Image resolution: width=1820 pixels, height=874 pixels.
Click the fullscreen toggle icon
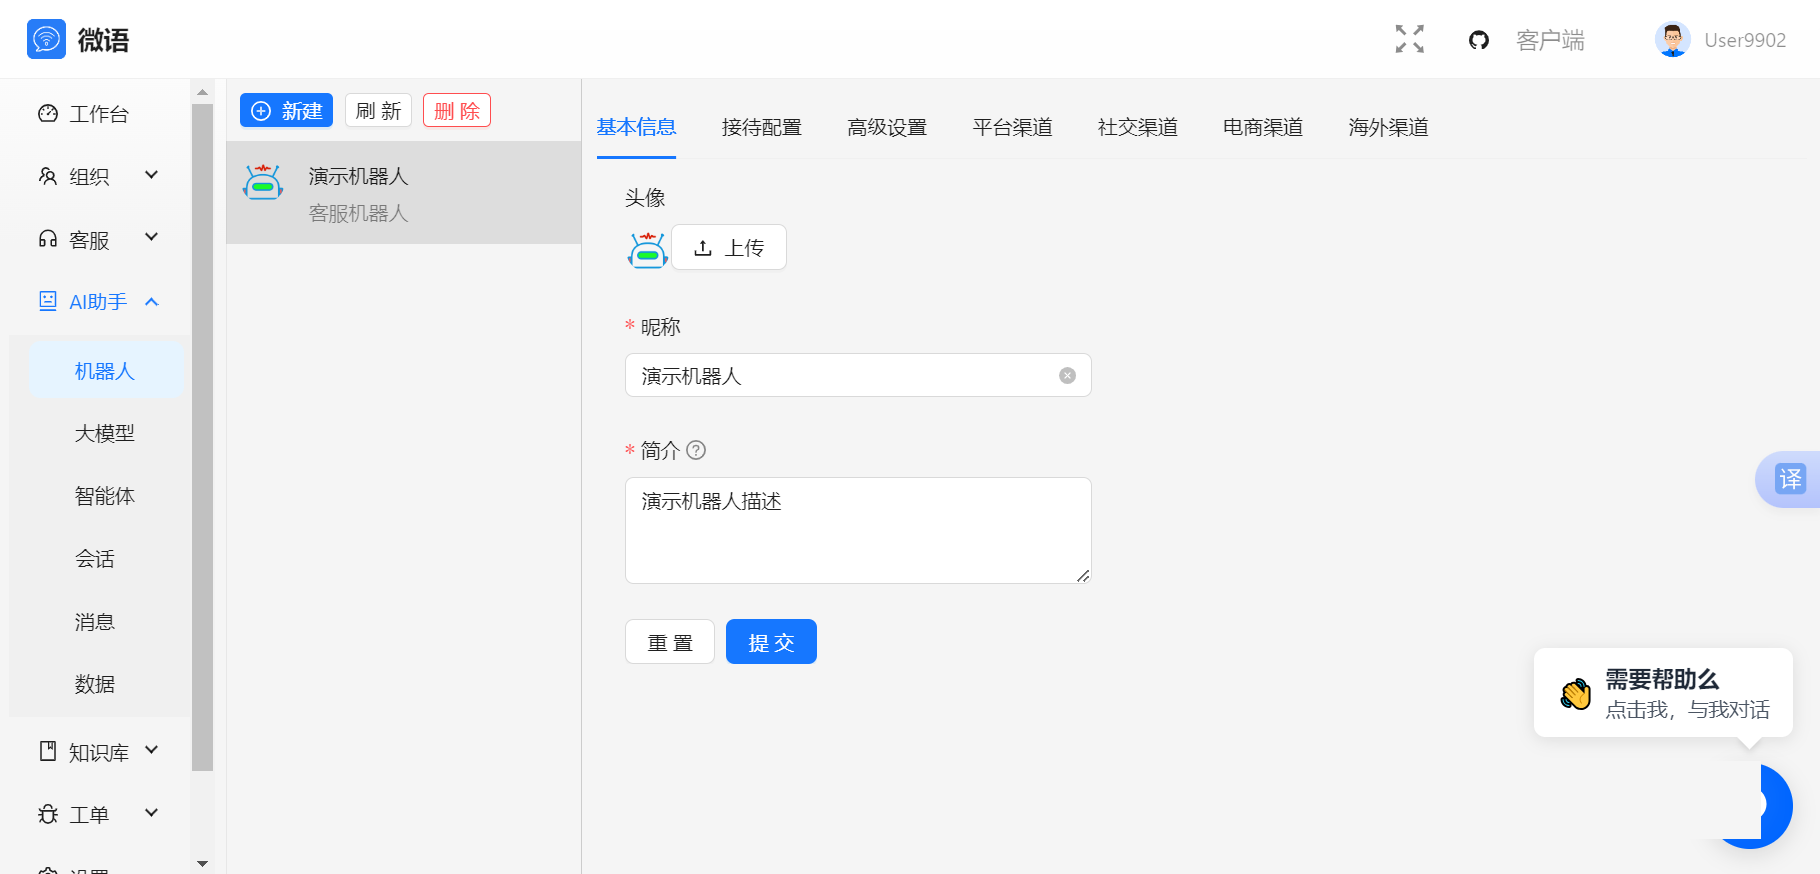[x=1409, y=39]
